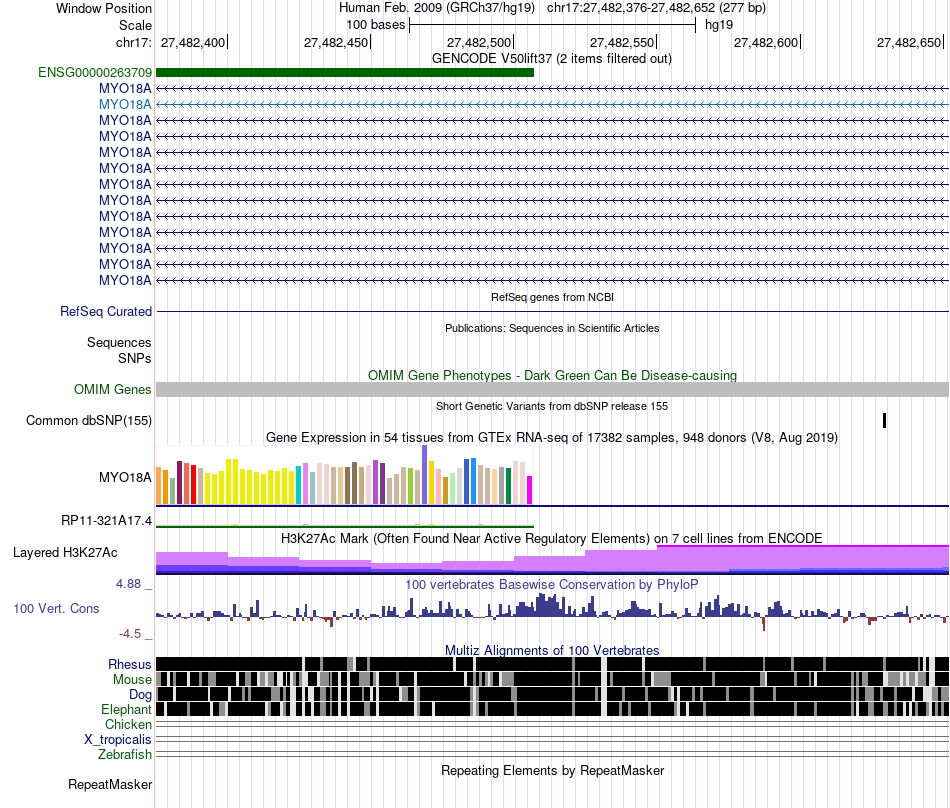Select the Zebrafish alignment row label

point(124,755)
